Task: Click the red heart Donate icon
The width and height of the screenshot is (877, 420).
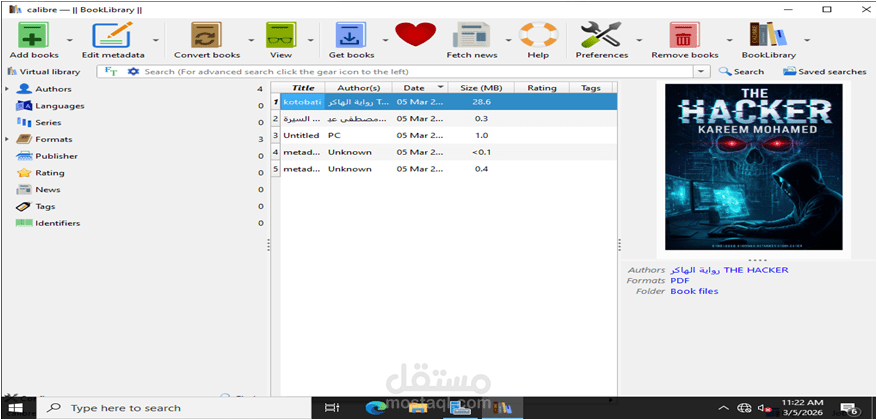Action: tap(416, 35)
